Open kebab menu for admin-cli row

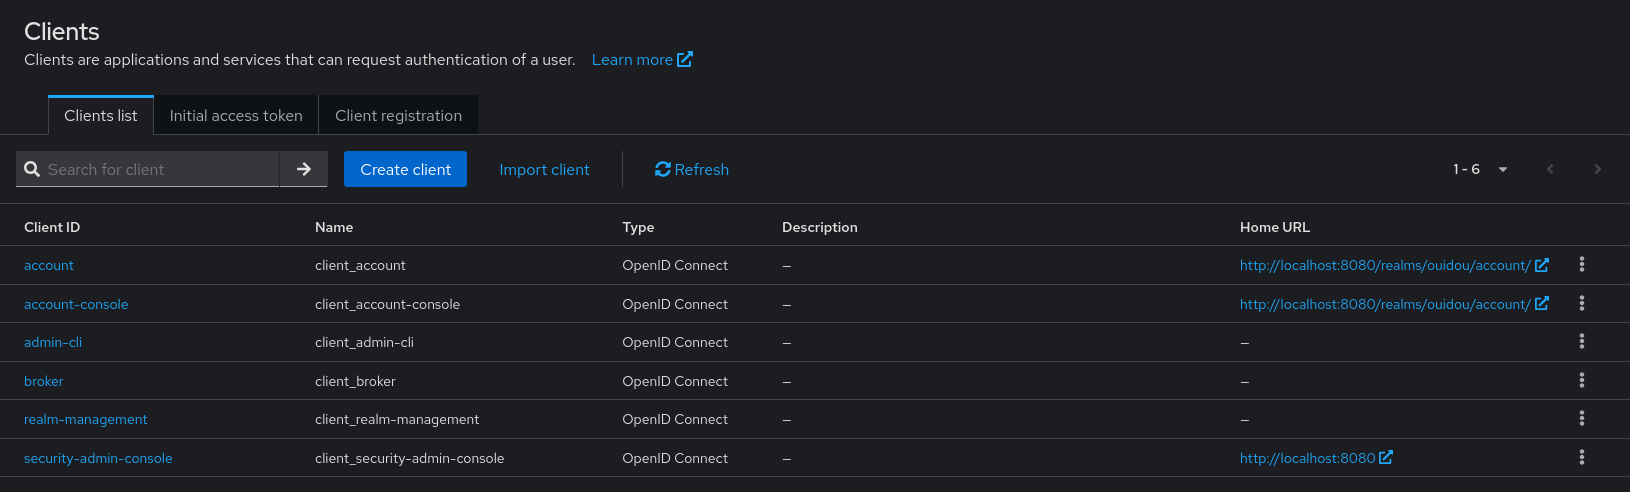point(1581,342)
